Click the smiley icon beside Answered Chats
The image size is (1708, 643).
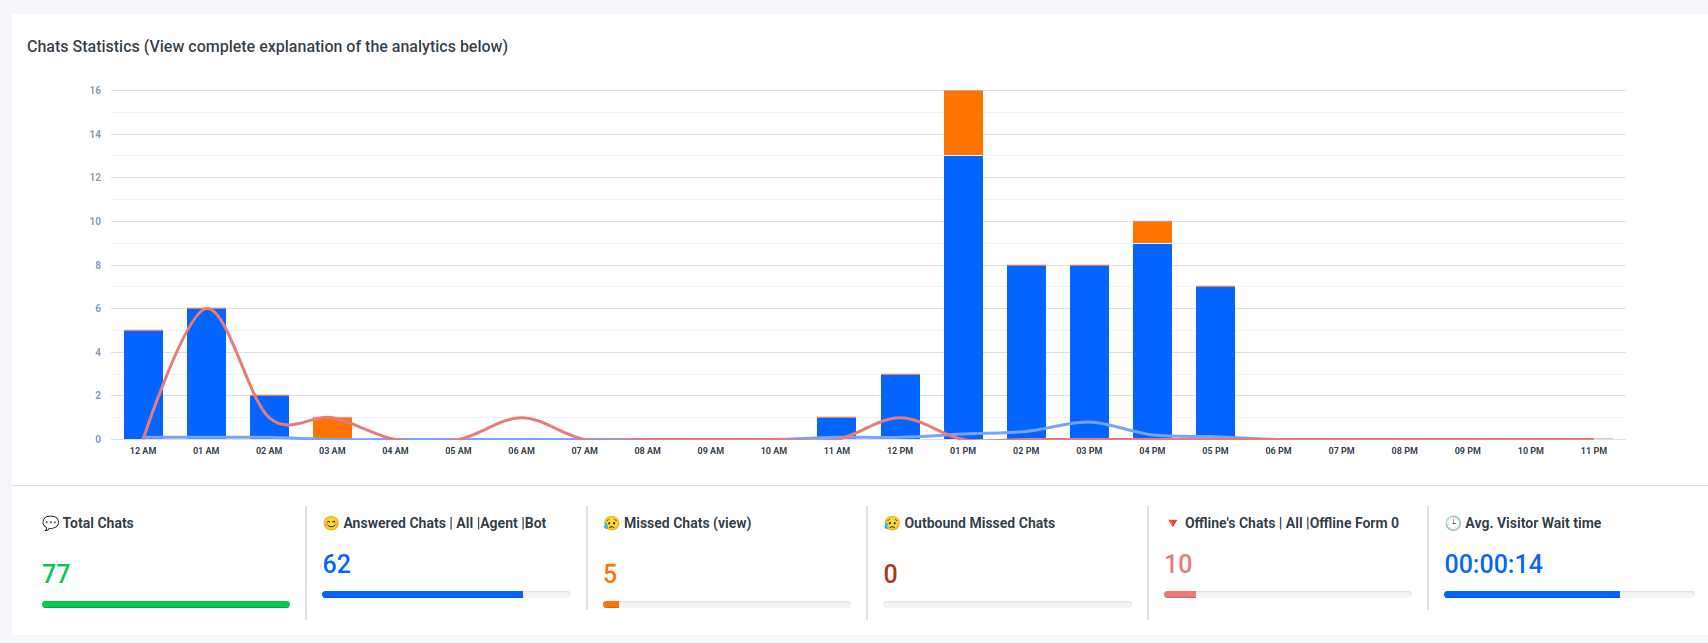(x=331, y=523)
